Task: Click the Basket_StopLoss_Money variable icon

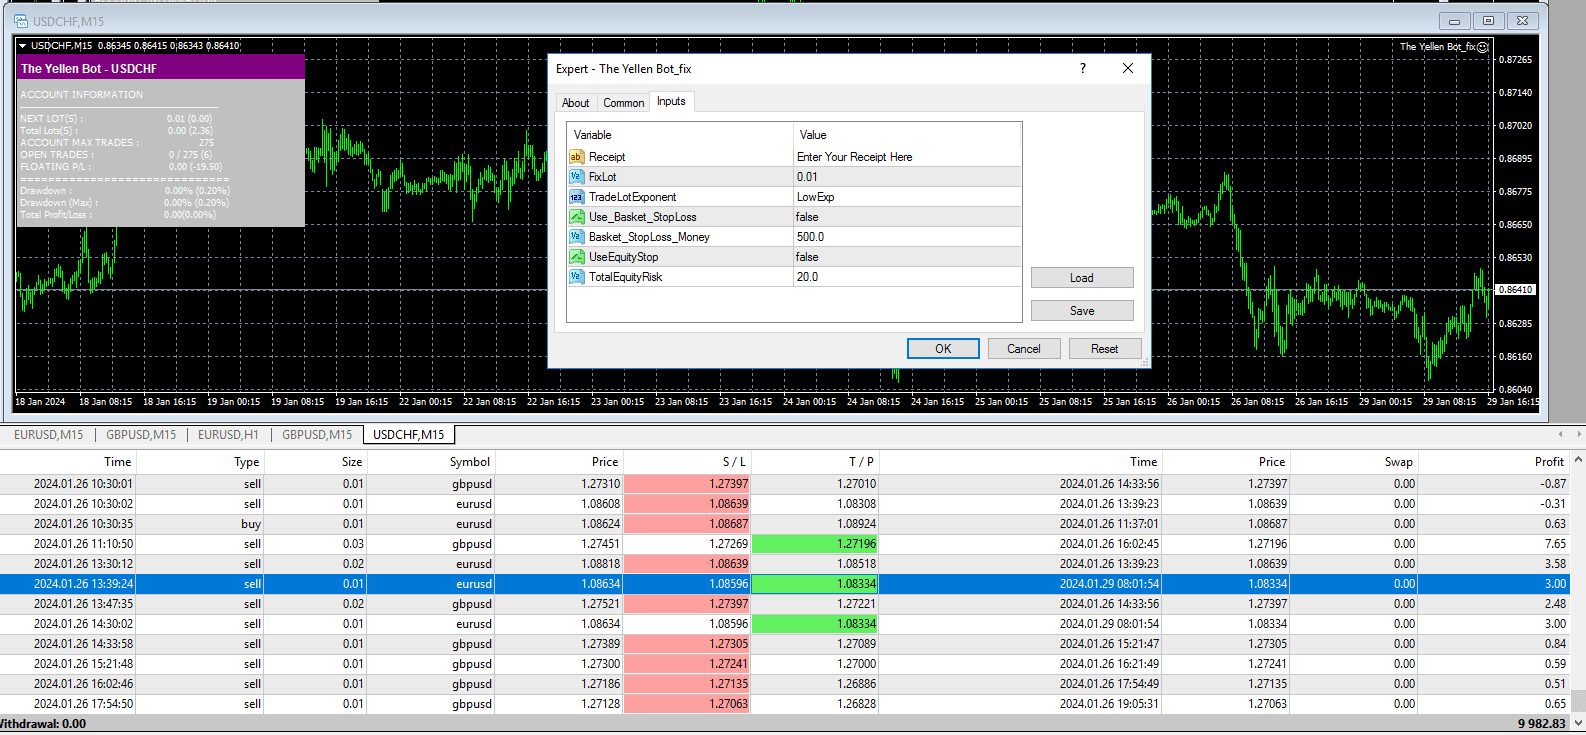Action: pos(576,237)
